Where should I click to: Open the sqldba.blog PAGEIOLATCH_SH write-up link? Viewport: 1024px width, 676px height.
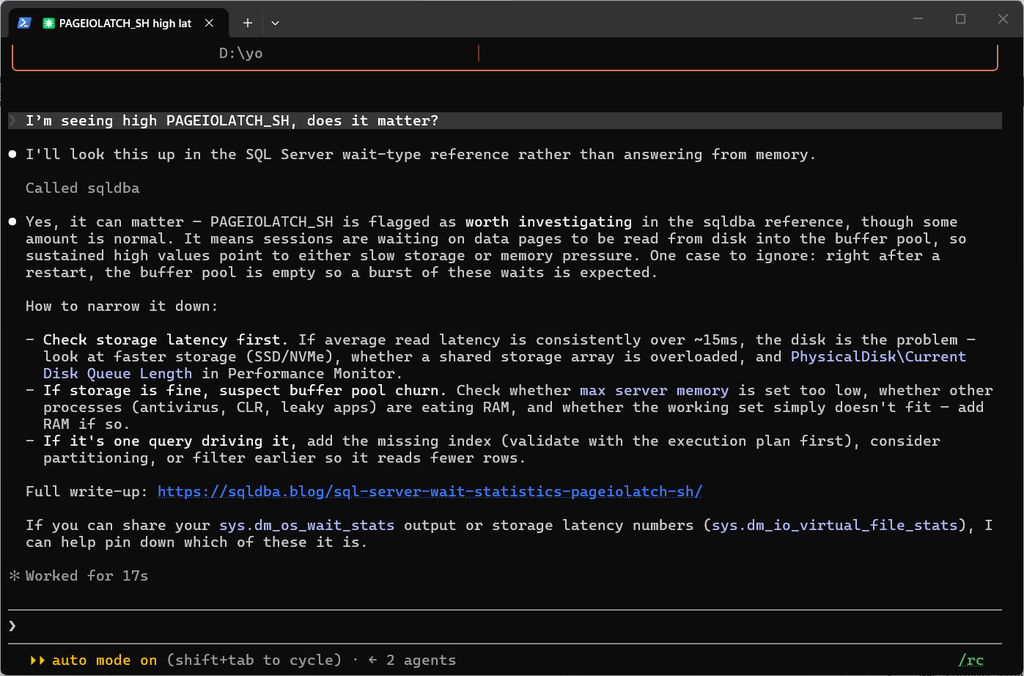(x=430, y=491)
